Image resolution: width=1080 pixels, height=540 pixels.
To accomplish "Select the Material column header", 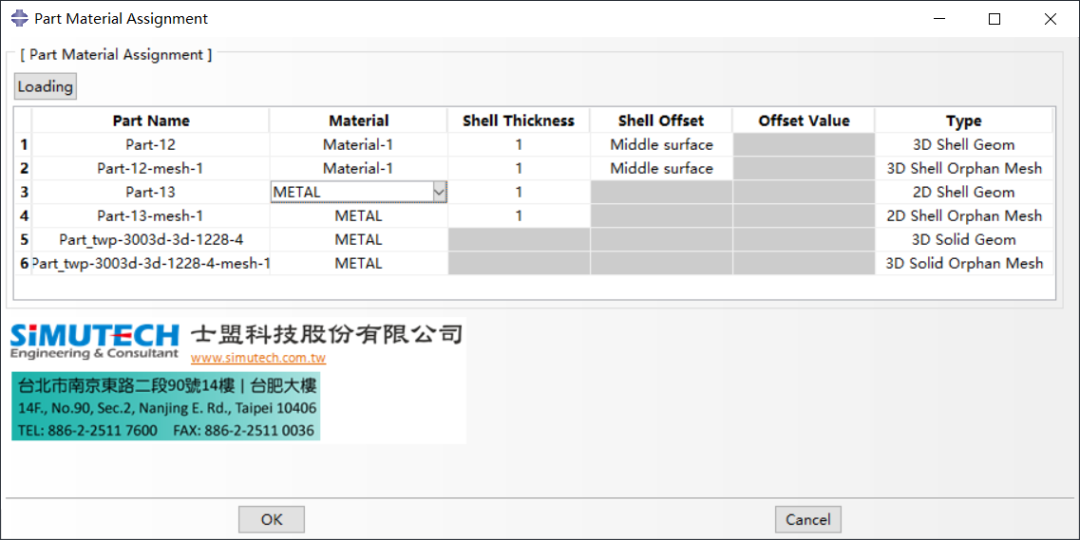I will click(x=358, y=121).
